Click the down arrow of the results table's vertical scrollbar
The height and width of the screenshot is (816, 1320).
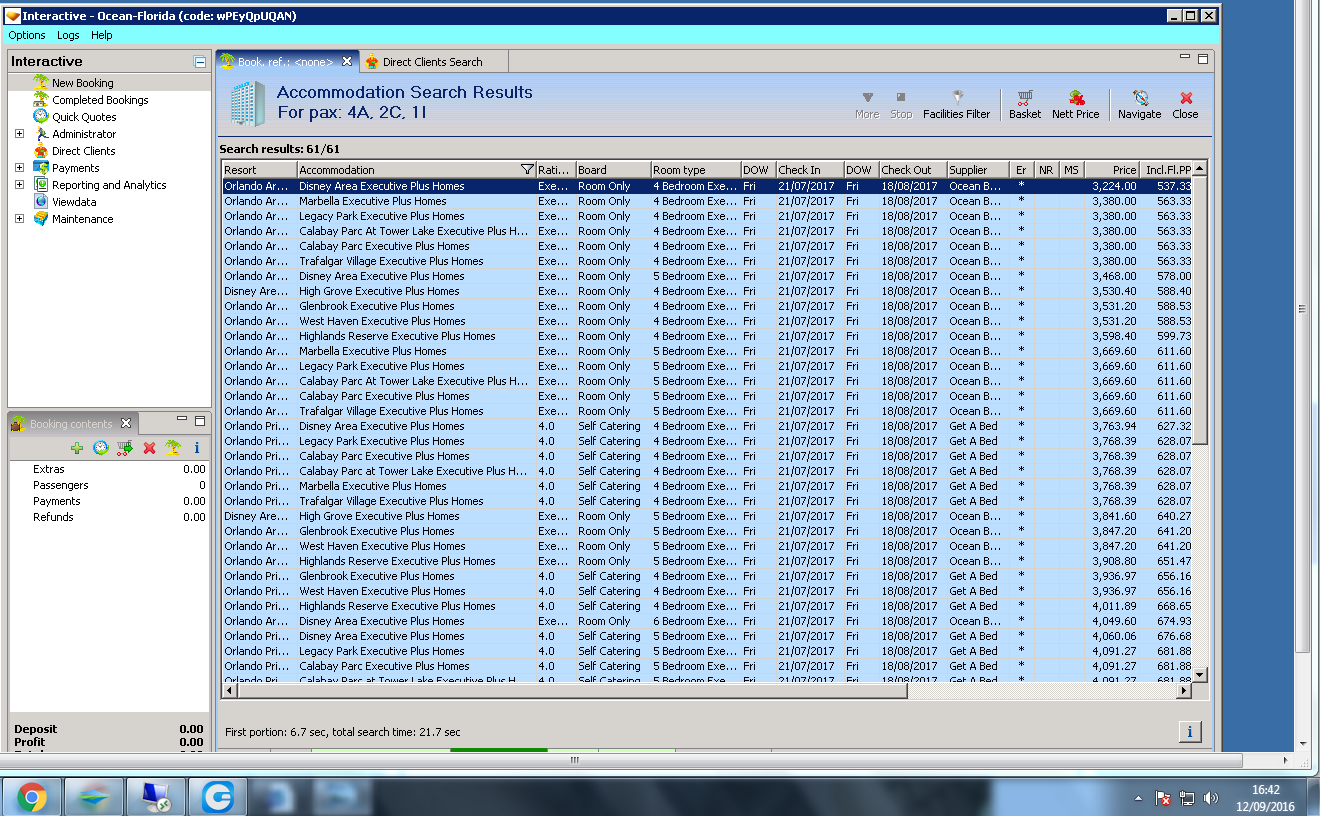[1200, 675]
